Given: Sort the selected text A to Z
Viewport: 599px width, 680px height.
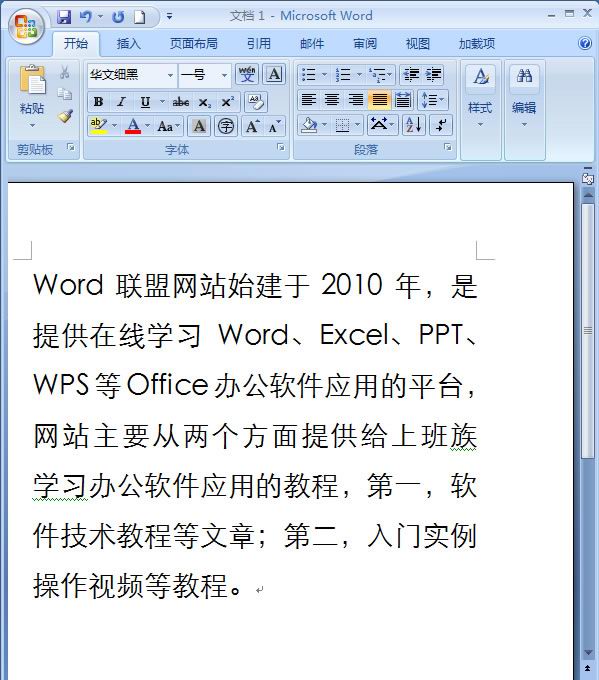Looking at the screenshot, I should [x=413, y=125].
